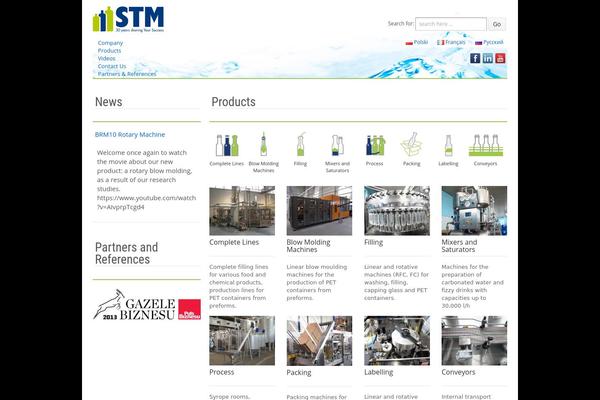Open the Filling machine photo thumbnail
Image resolution: width=600 pixels, height=400 pixels.
click(397, 211)
